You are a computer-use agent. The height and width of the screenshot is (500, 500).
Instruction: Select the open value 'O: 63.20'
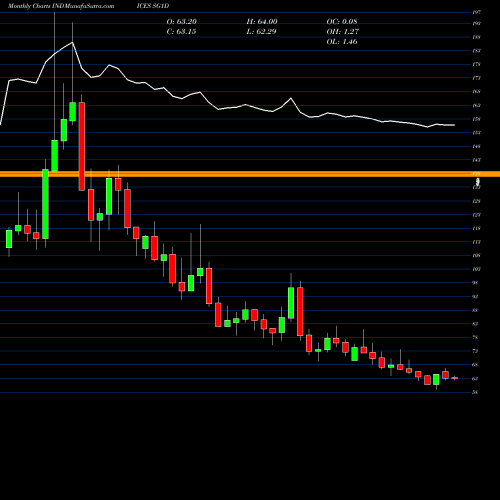pos(182,21)
